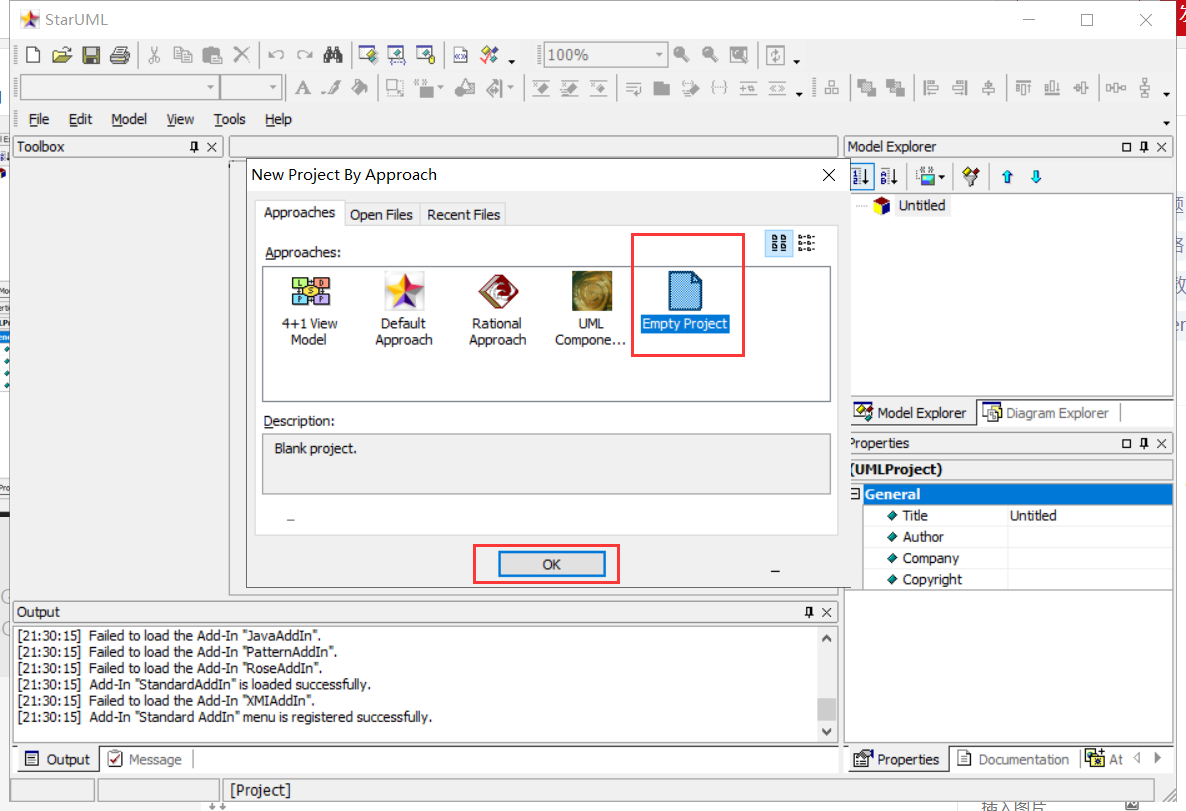Switch the approaches list to large icon view
Screen dimensions: 1186x811
(778, 243)
